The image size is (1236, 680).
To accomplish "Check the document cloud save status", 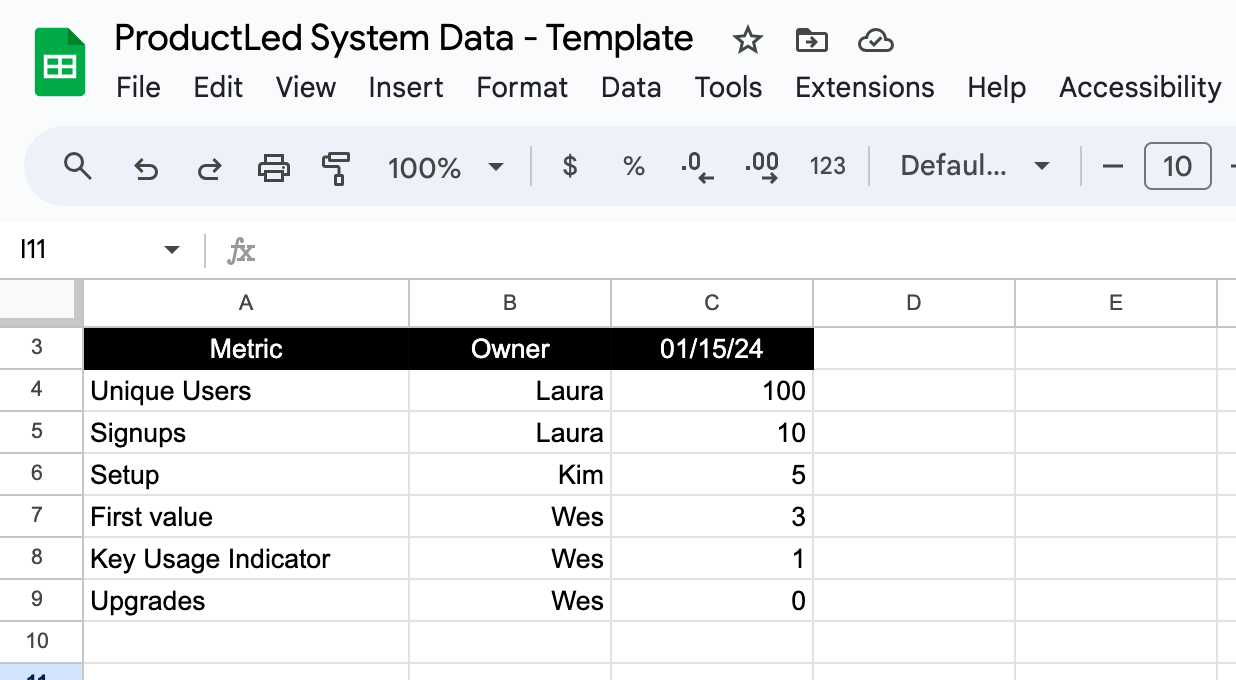I will 875,40.
